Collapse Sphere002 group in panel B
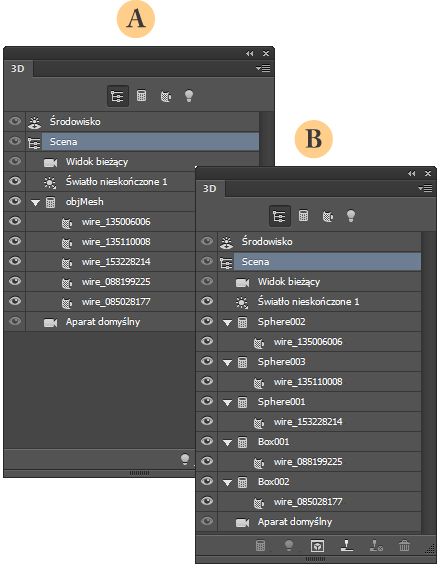The width and height of the screenshot is (443, 570). pos(227,323)
